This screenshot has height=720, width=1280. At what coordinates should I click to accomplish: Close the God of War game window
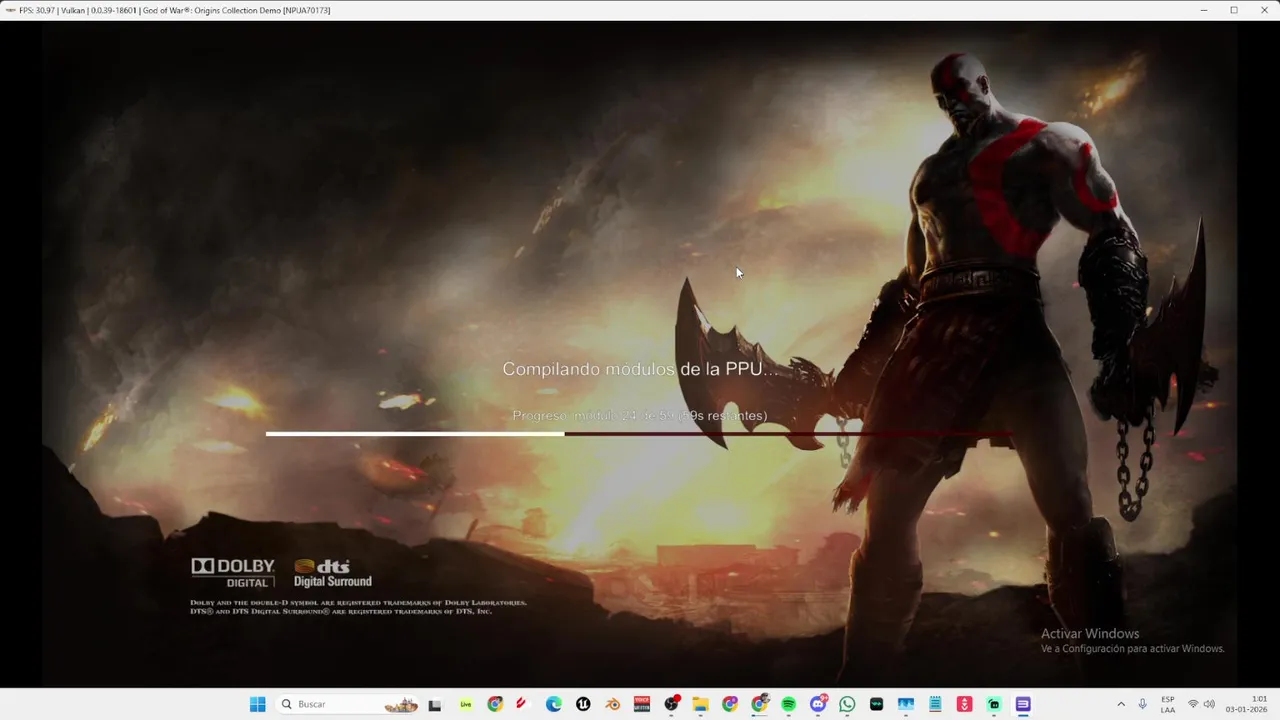(1264, 10)
